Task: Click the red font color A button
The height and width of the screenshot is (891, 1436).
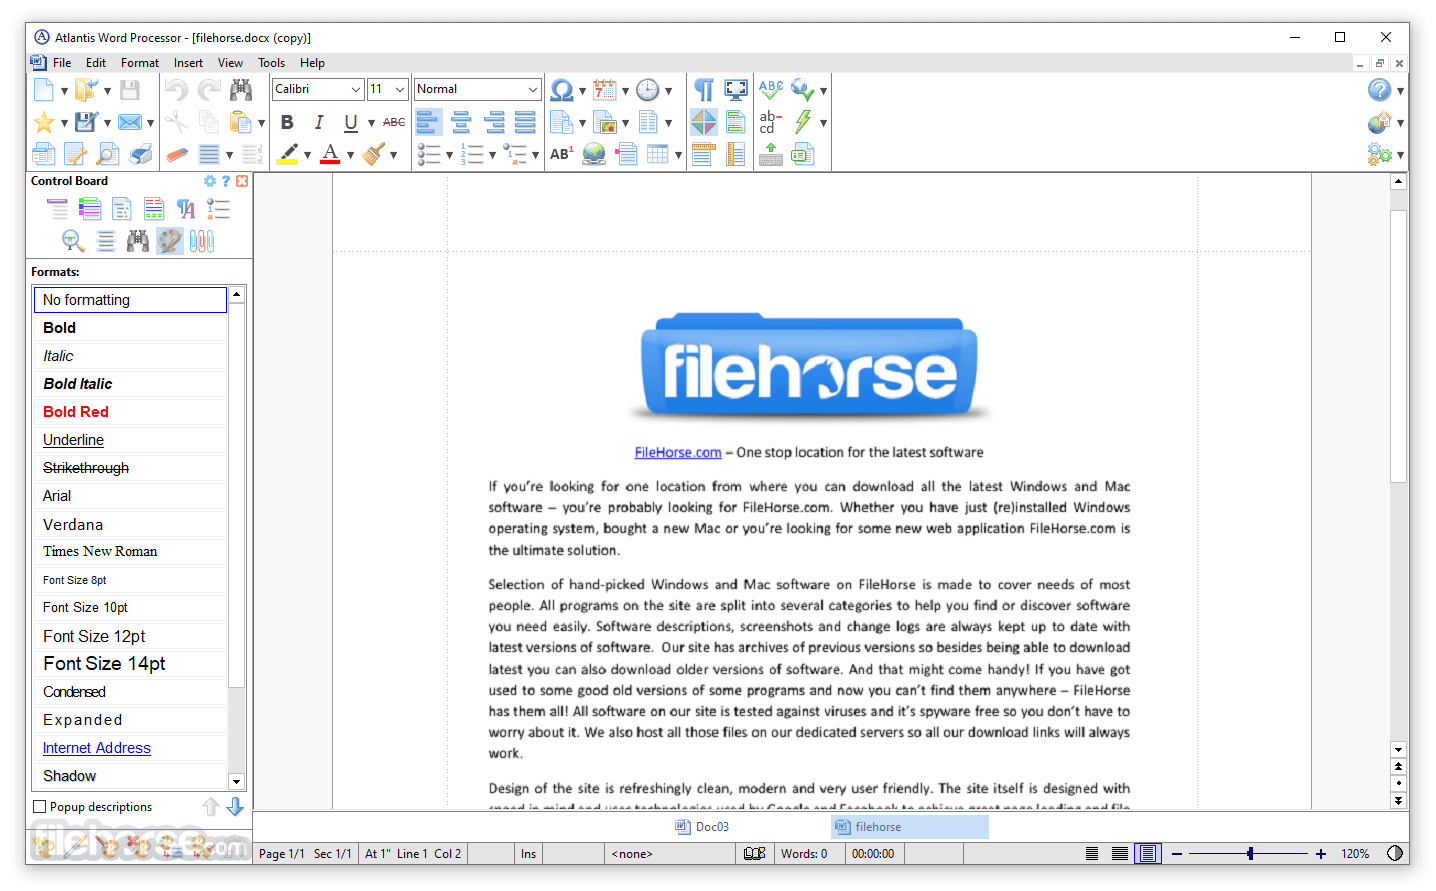Action: (x=331, y=154)
